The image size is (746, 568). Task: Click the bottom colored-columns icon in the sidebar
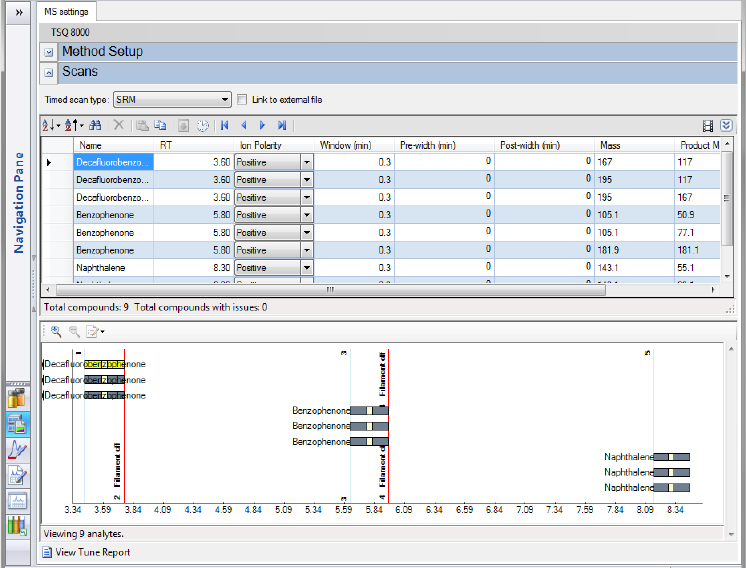[18, 525]
